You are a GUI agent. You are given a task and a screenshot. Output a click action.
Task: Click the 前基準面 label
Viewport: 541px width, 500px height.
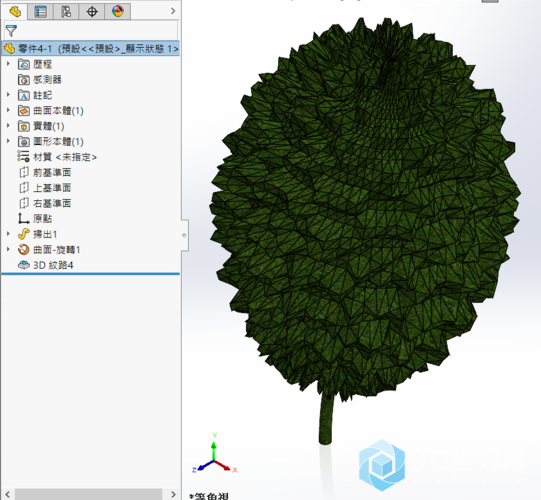(x=52, y=173)
